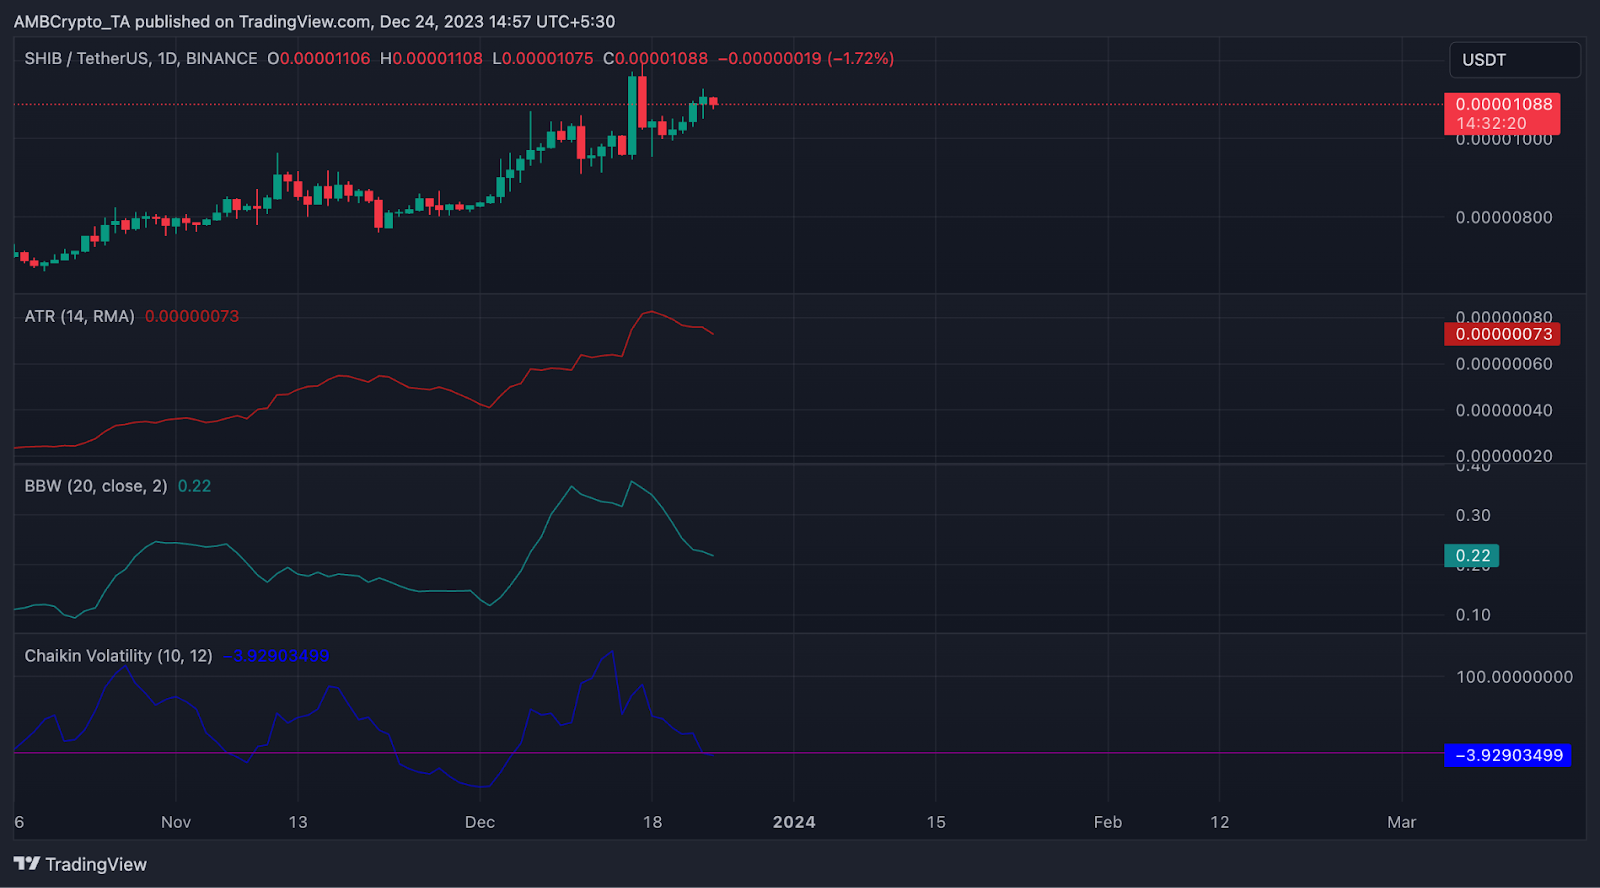Viewport: 1600px width, 888px height.
Task: Click the teal BBW value tag 0.22
Action: coord(1472,556)
